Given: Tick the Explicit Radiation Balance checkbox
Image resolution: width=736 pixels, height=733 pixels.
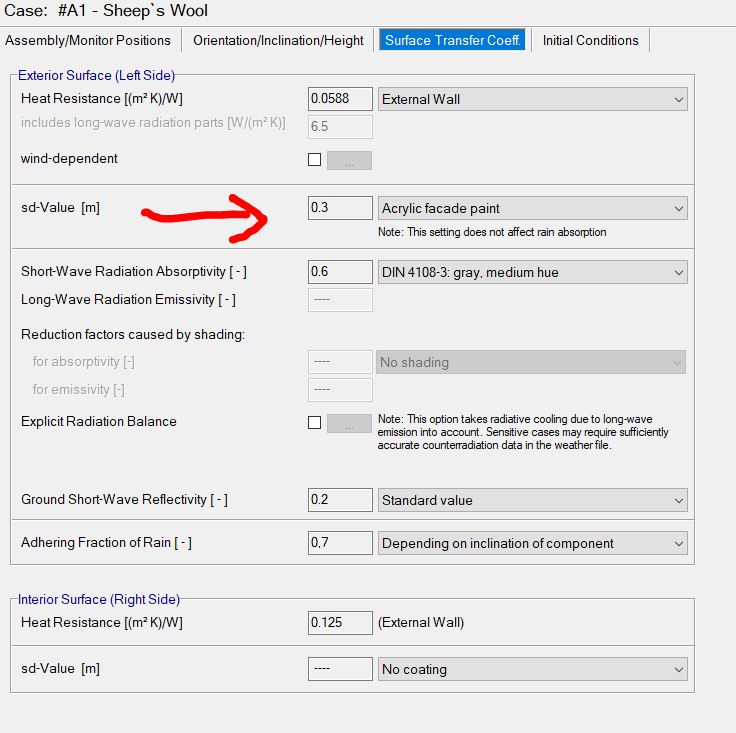Looking at the screenshot, I should coord(315,423).
